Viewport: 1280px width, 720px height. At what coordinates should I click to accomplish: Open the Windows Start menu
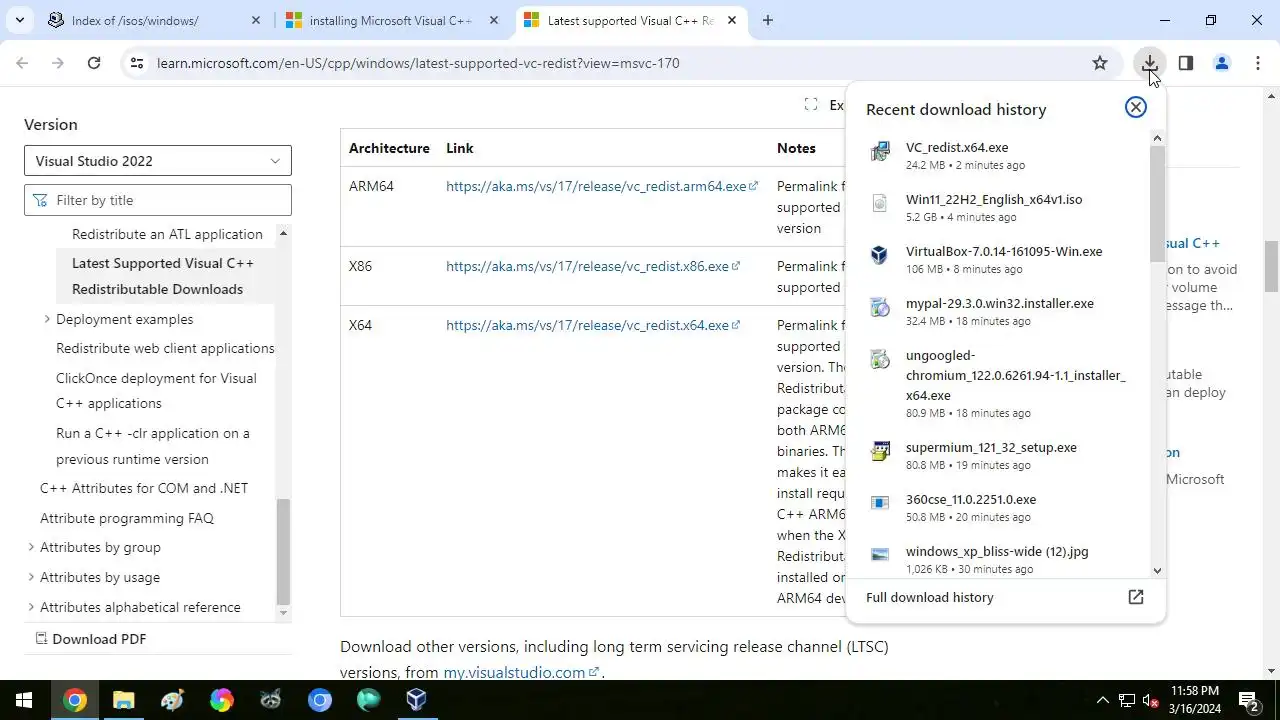(x=24, y=700)
